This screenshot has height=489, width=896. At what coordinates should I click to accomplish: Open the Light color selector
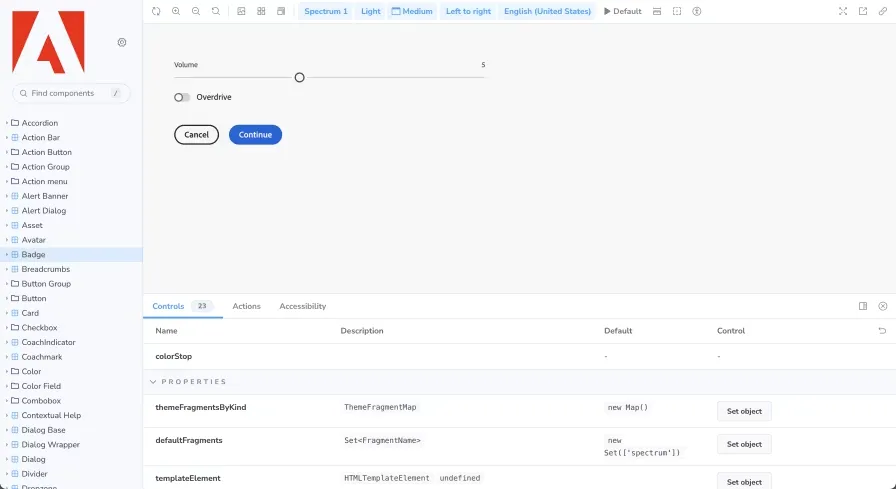pyautogui.click(x=371, y=11)
